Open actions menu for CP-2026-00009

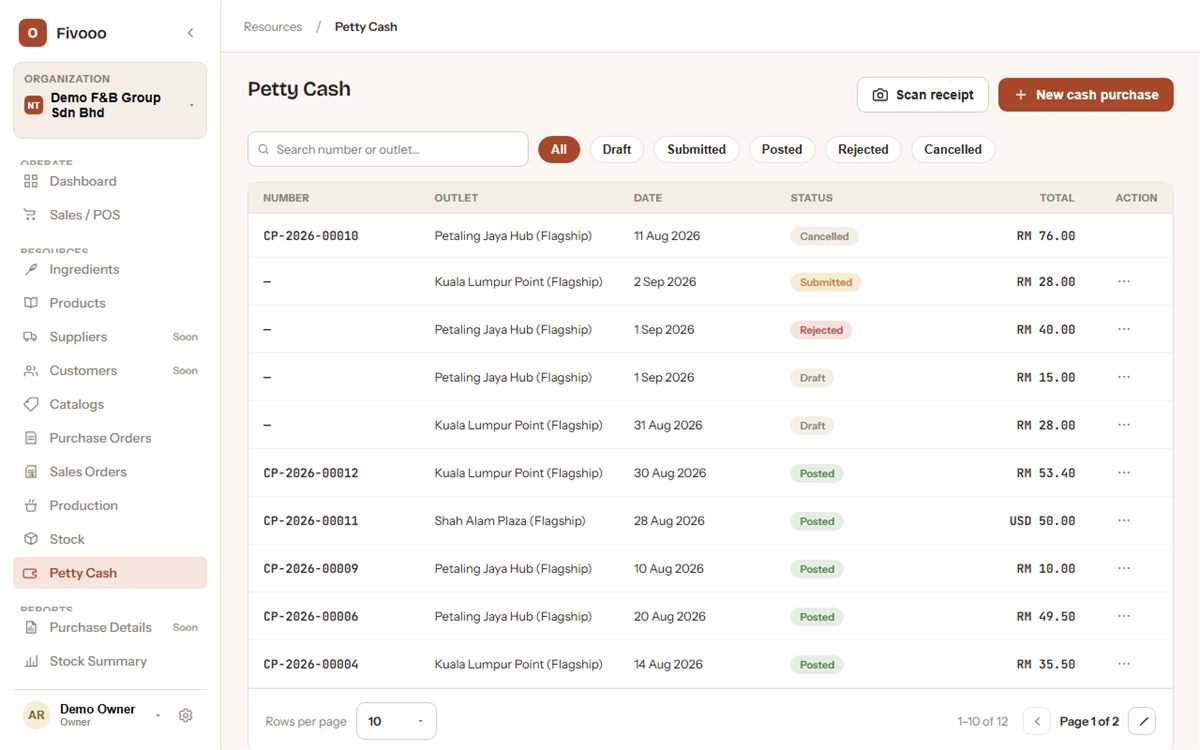point(1124,569)
